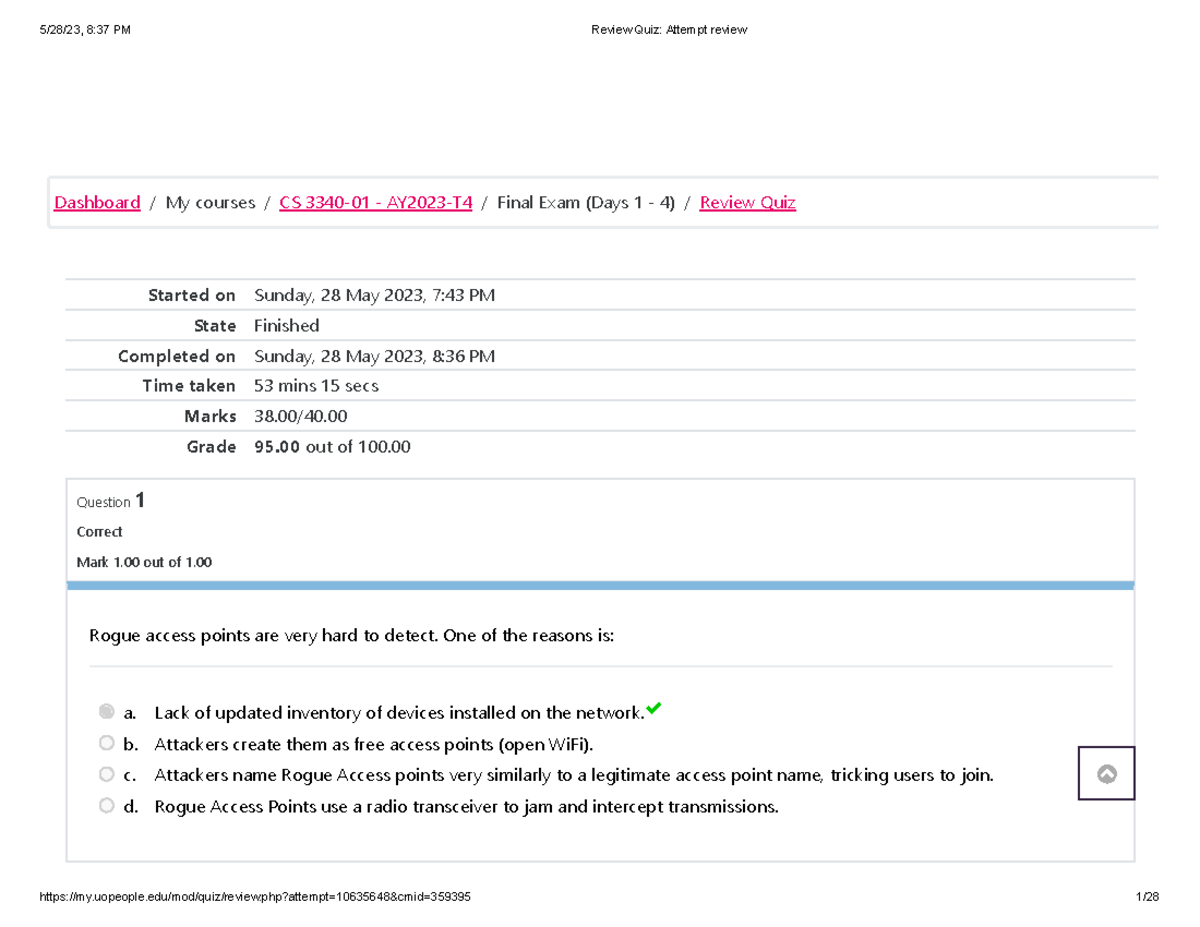Open the Dashboard link
This screenshot has height=927, width=1200.
click(x=96, y=202)
